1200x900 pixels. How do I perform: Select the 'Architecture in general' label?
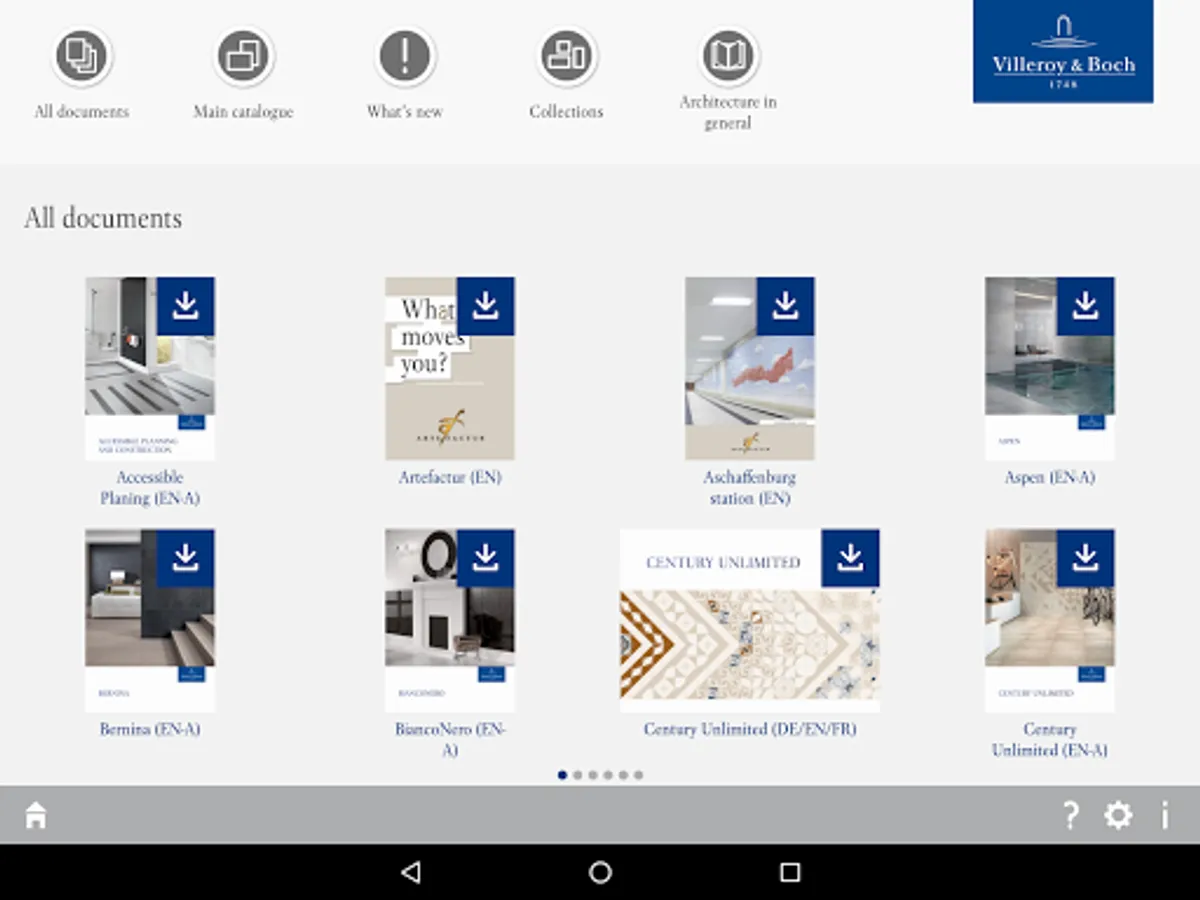coord(728,112)
